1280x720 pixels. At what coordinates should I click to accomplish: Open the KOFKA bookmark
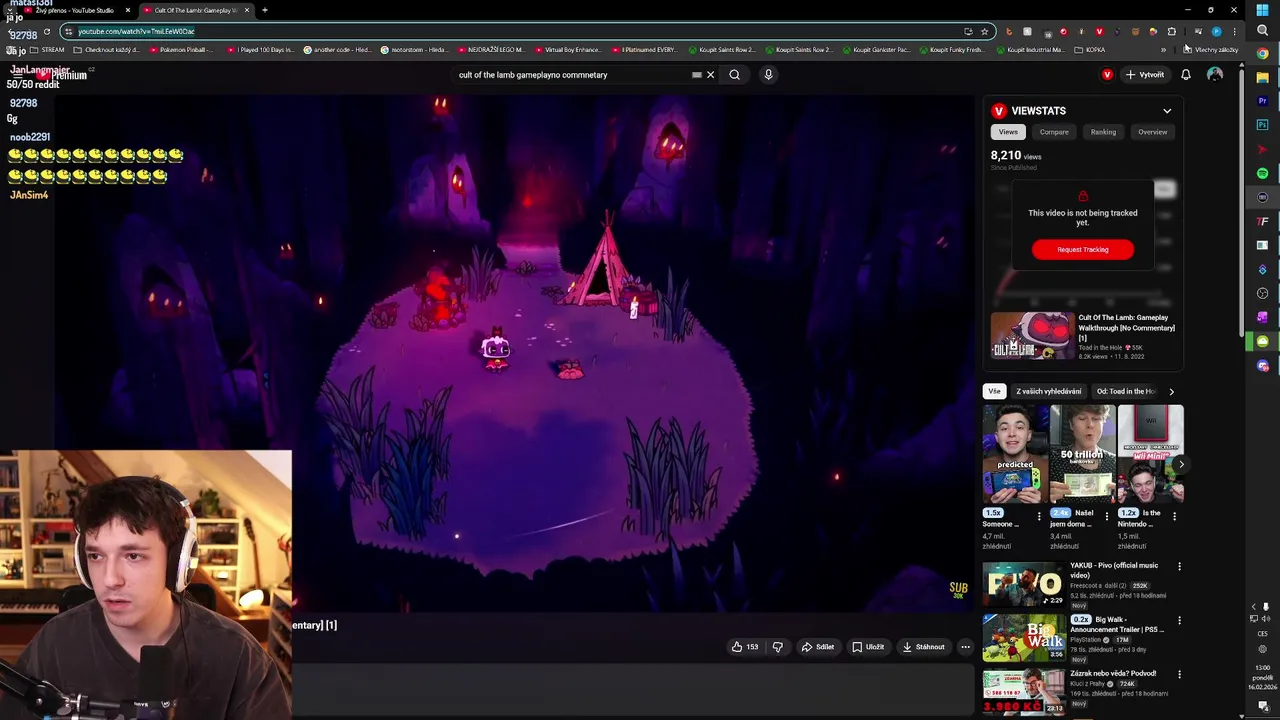pos(1089,49)
